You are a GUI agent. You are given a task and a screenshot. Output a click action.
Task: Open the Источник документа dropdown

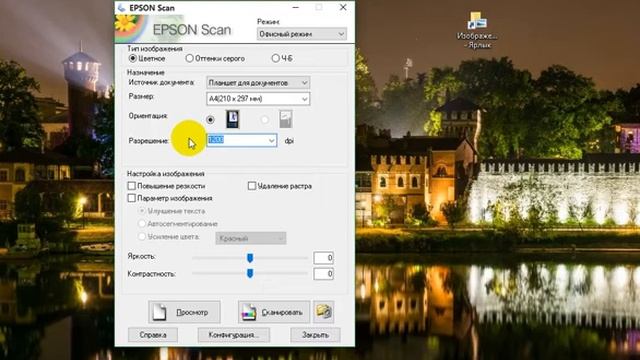(x=258, y=83)
